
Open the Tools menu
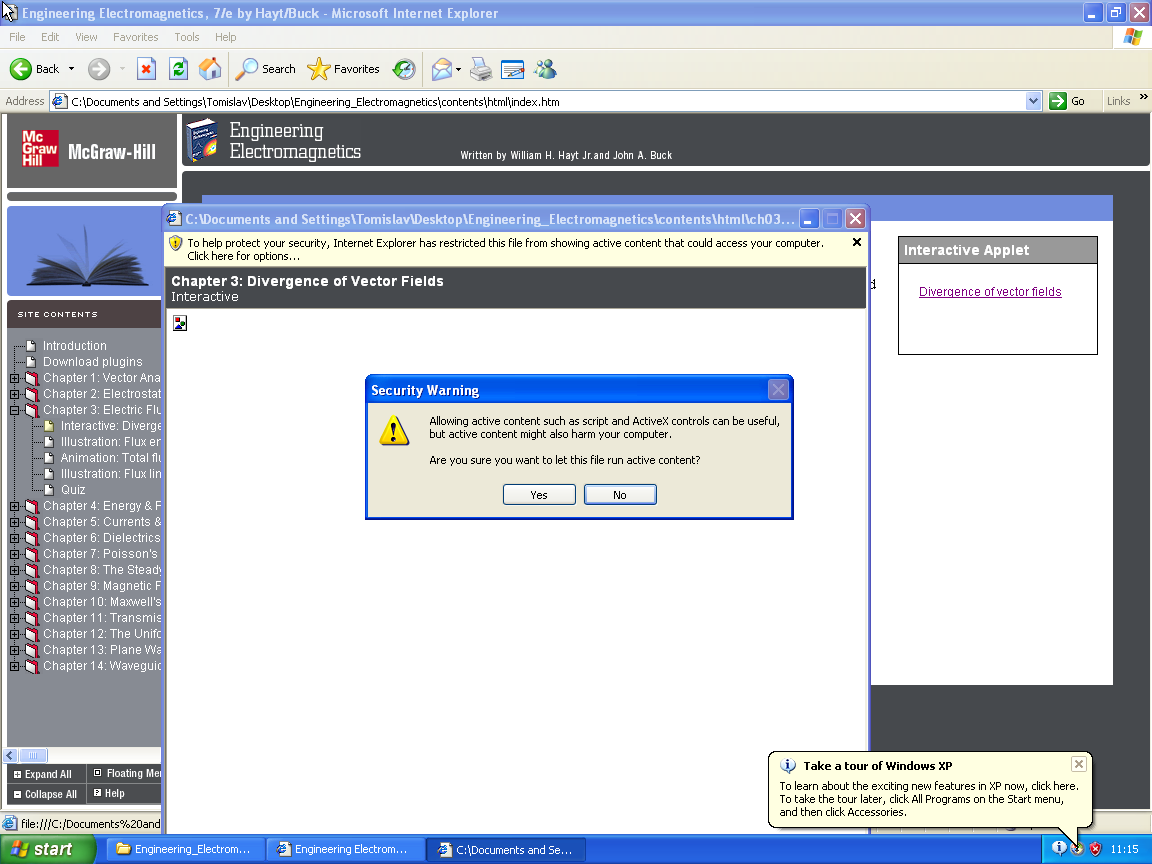187,37
